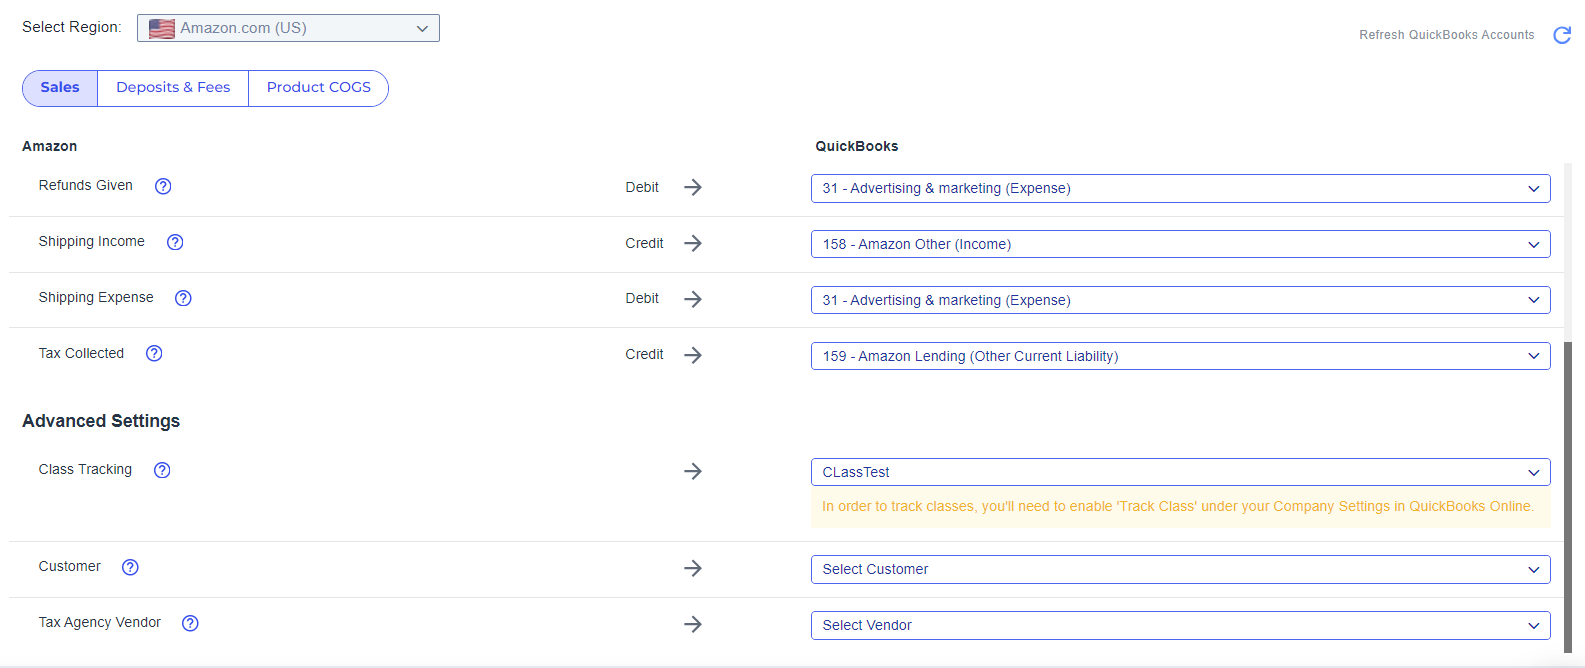Click the Refresh QuickBooks Accounts icon
1585x668 pixels.
(1562, 35)
